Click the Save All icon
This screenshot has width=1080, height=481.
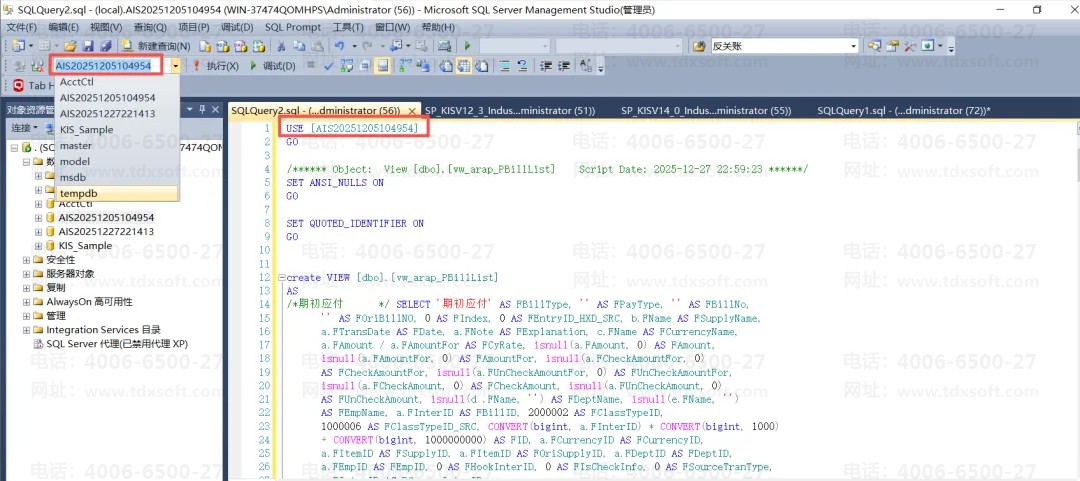[x=106, y=45]
